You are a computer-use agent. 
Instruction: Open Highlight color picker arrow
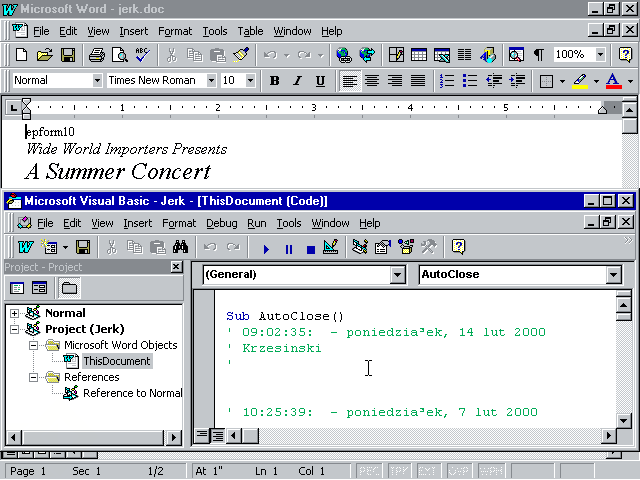click(x=596, y=81)
